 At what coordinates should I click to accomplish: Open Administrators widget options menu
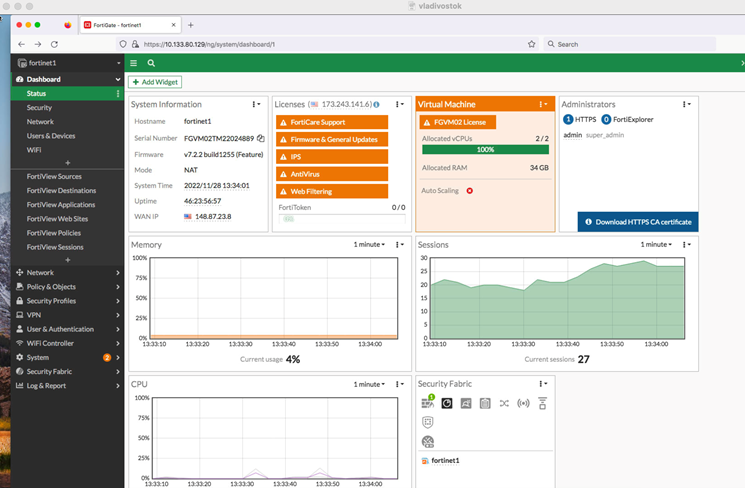(687, 104)
